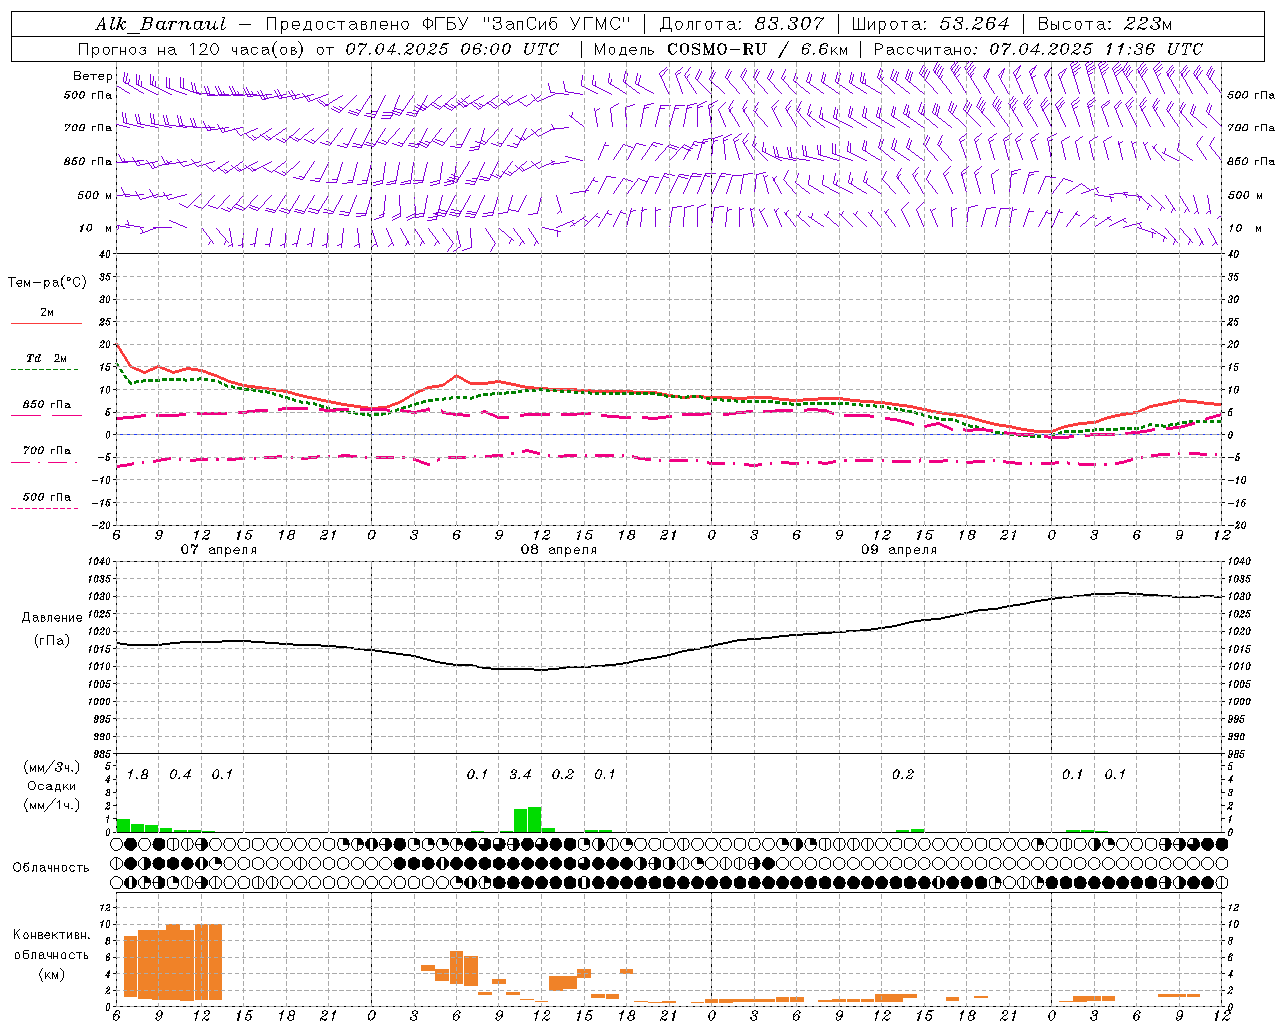
Task: Click the '08 апреля' date label under temperature chart
Action: click(x=558, y=550)
